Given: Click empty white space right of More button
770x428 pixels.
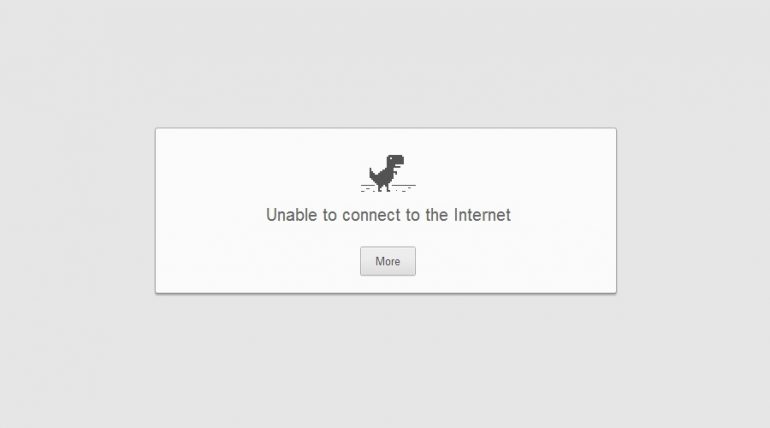Looking at the screenshot, I should (516, 261).
